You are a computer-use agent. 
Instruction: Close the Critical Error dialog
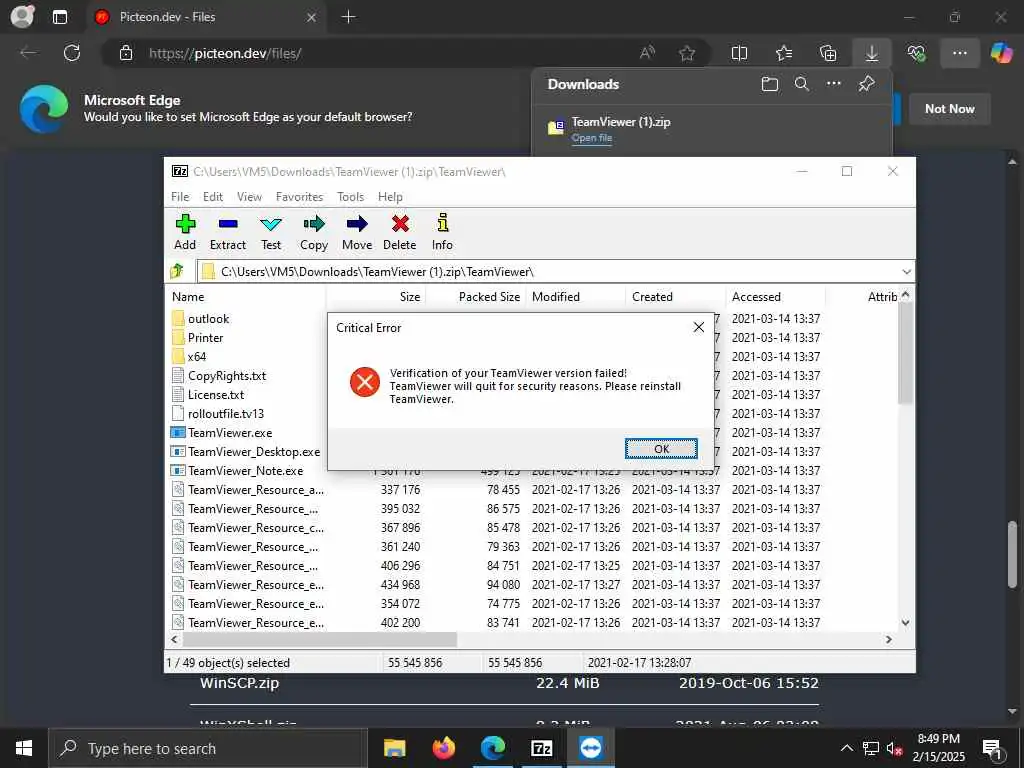(699, 327)
